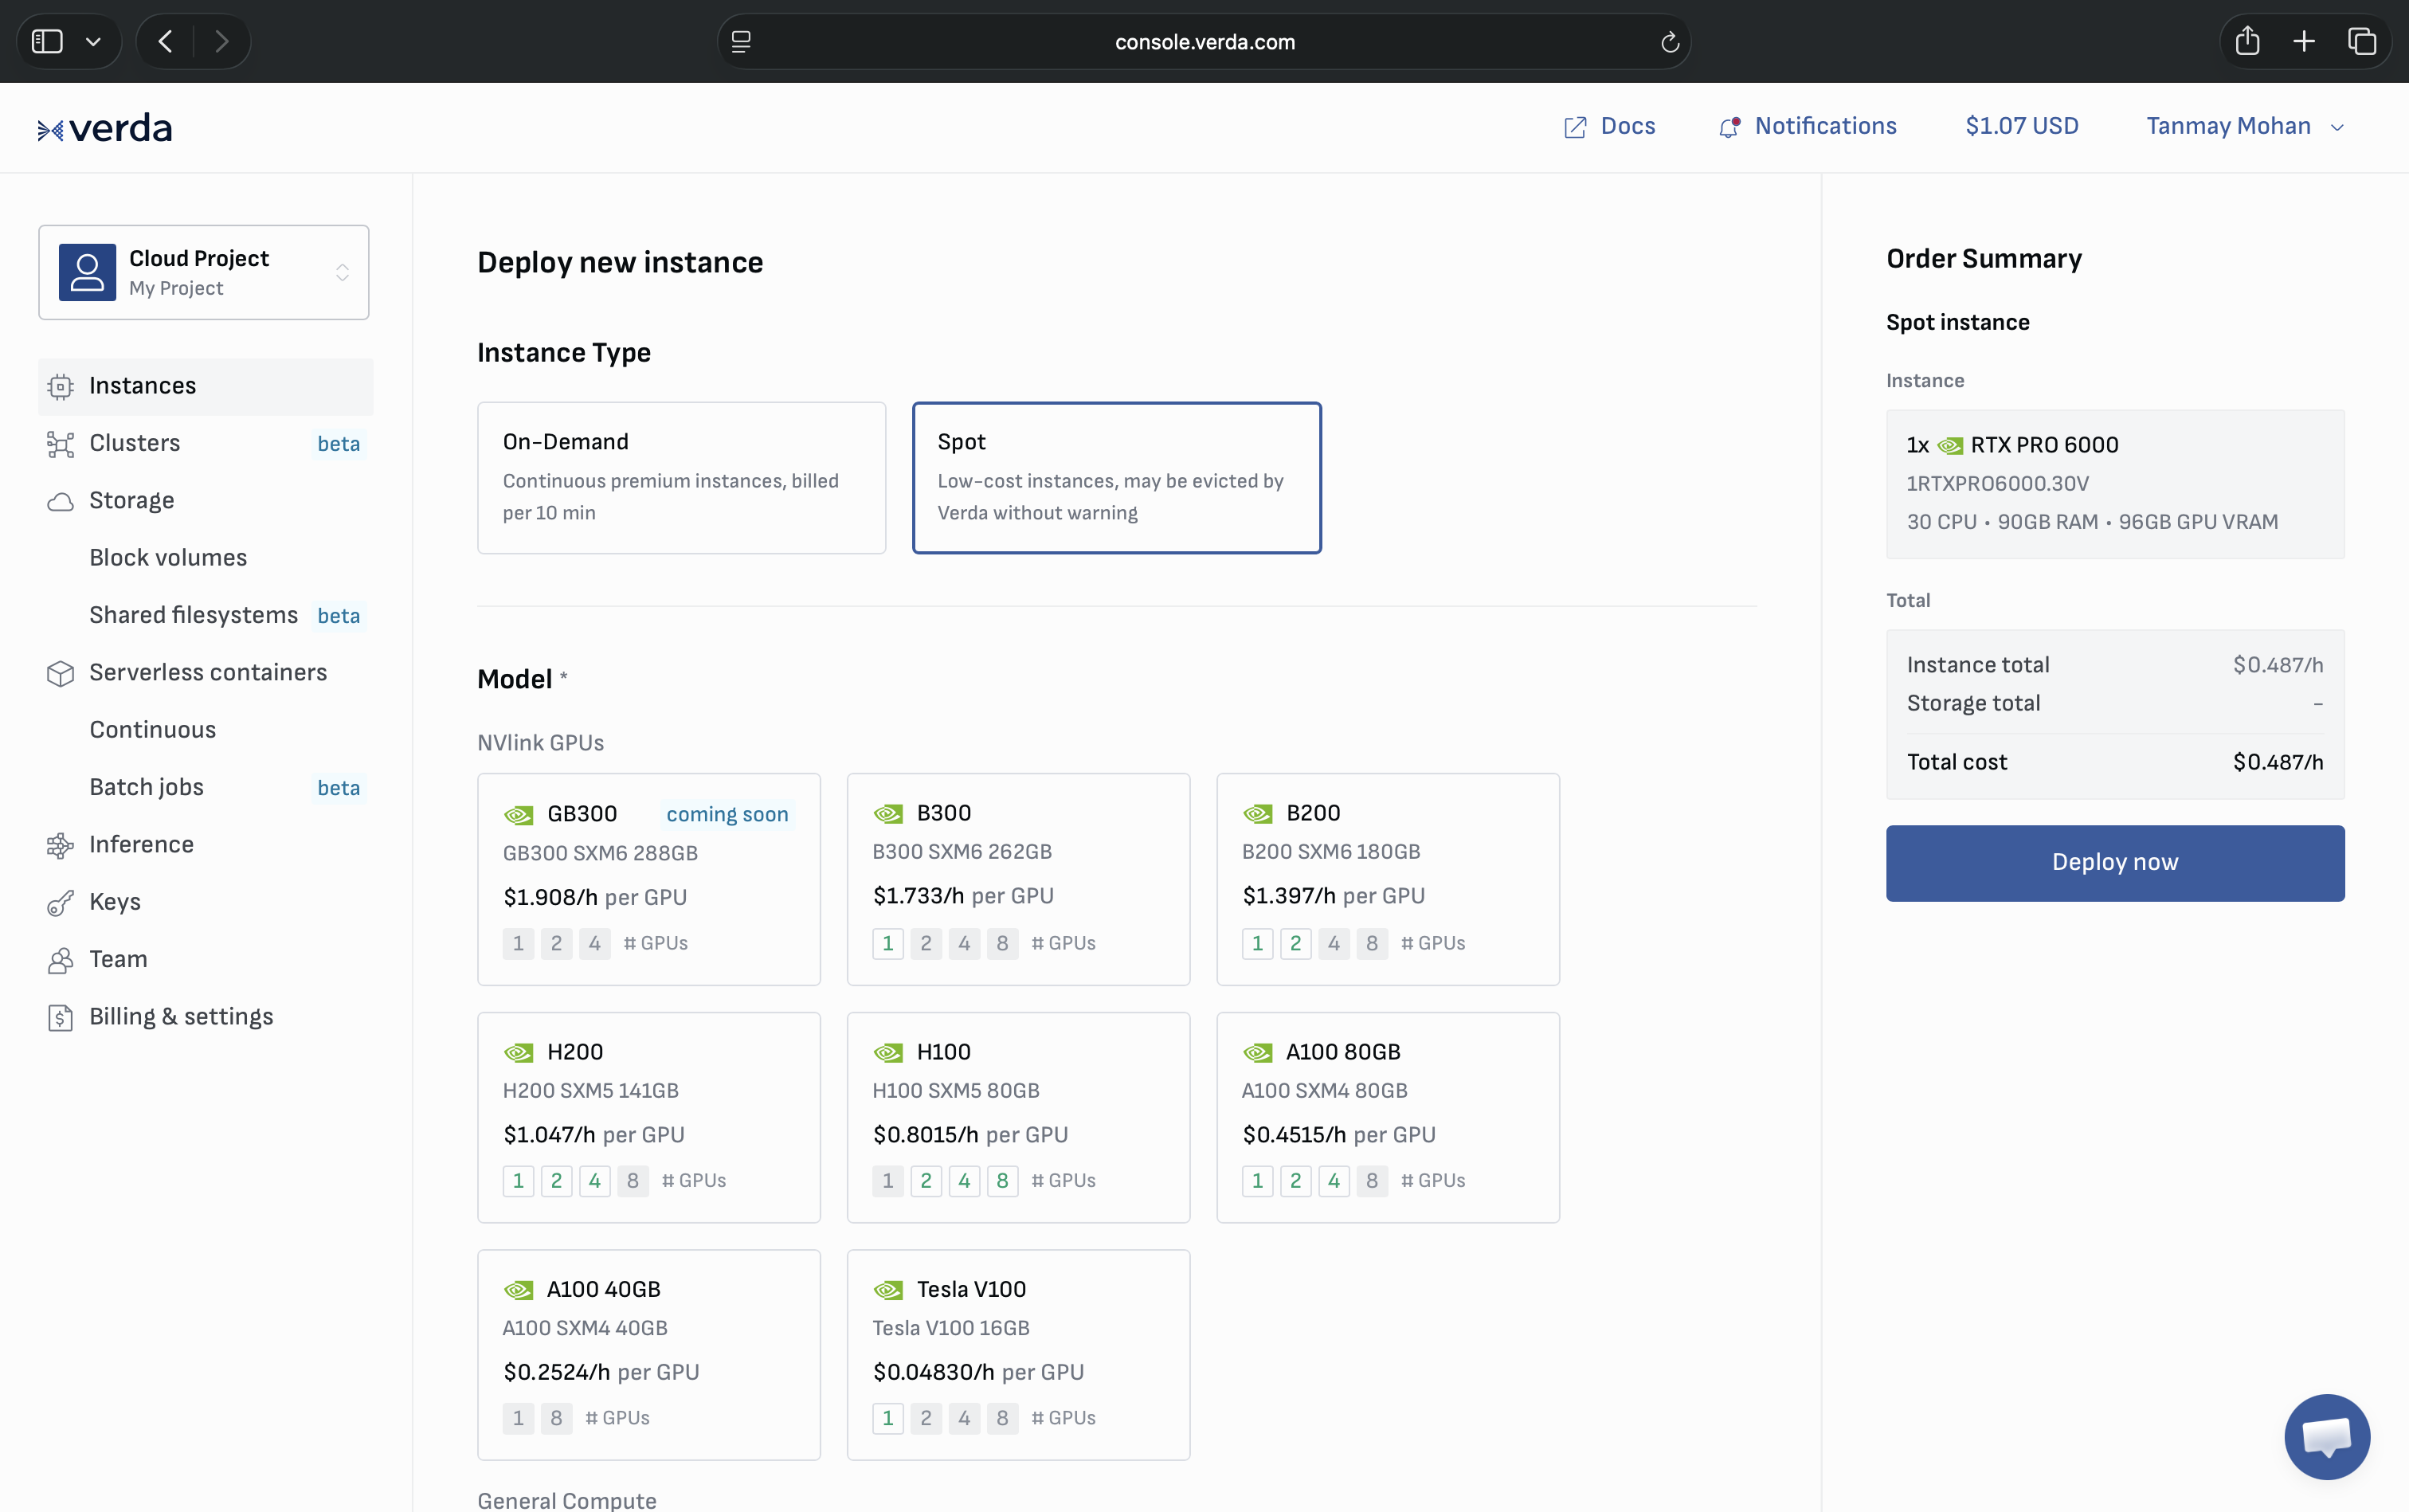Choose 4 GPUs for H200

[x=594, y=1181]
